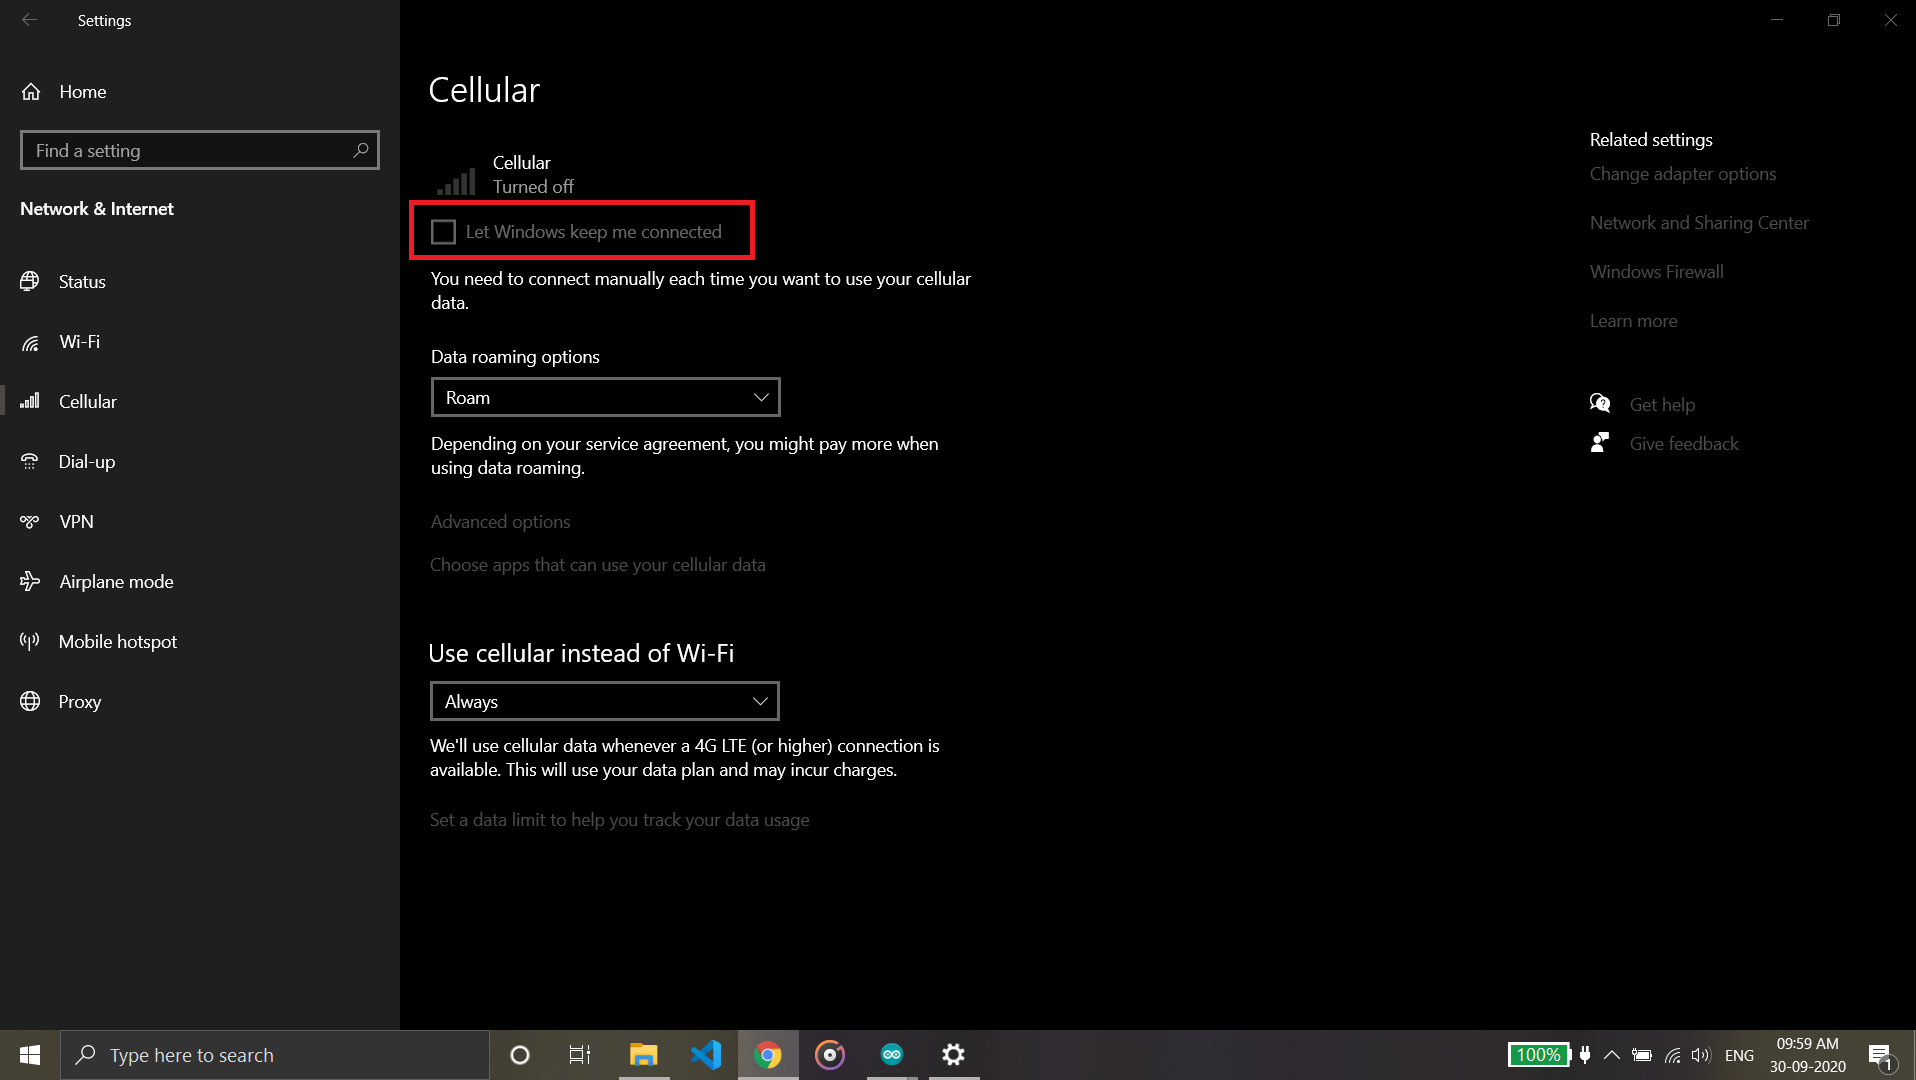Click the search magnifier in Find a setting
Screen dimensions: 1916x1080
[x=361, y=150]
